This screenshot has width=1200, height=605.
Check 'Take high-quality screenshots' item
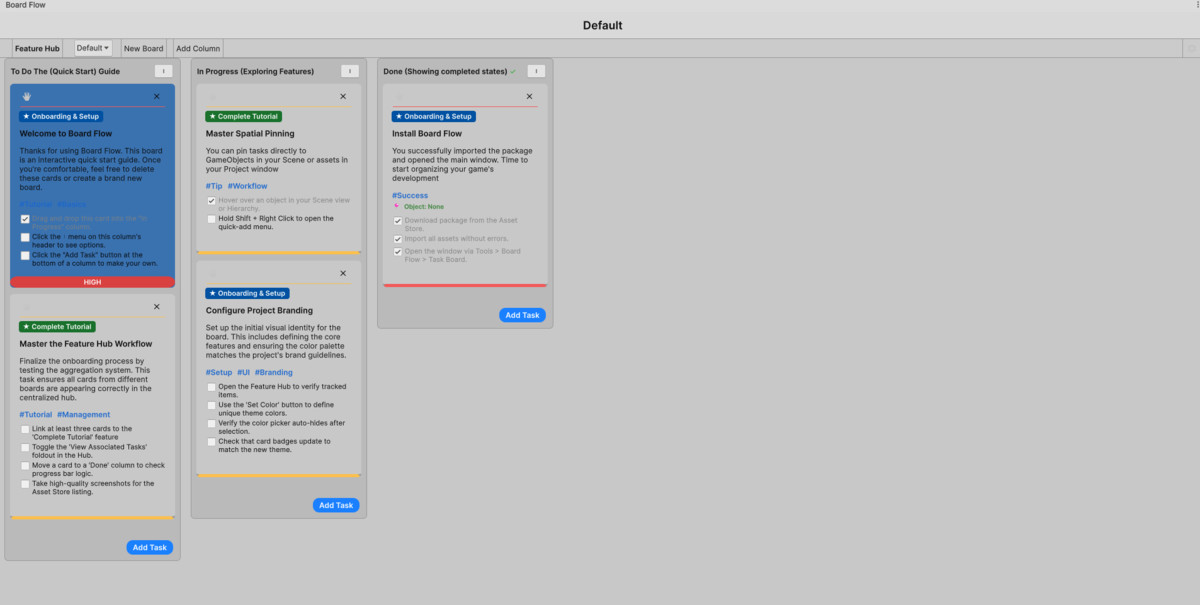pos(25,484)
